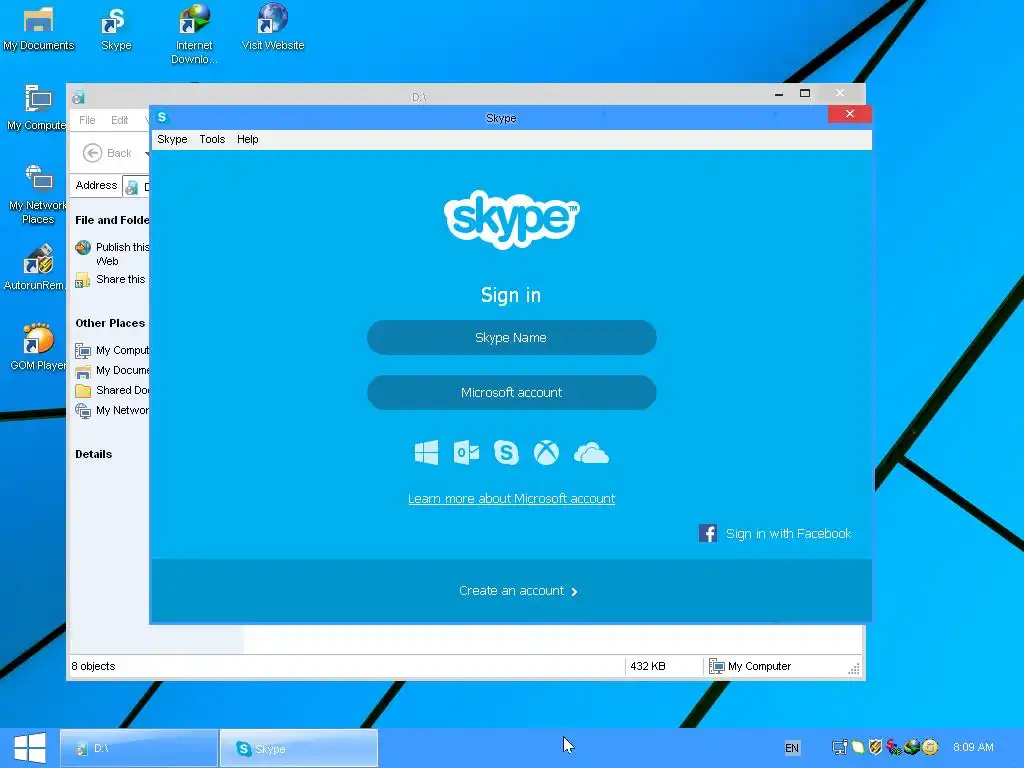Select the Visit Website desktop shortcut
Viewport: 1024px width, 768px height.
pyautogui.click(x=273, y=29)
